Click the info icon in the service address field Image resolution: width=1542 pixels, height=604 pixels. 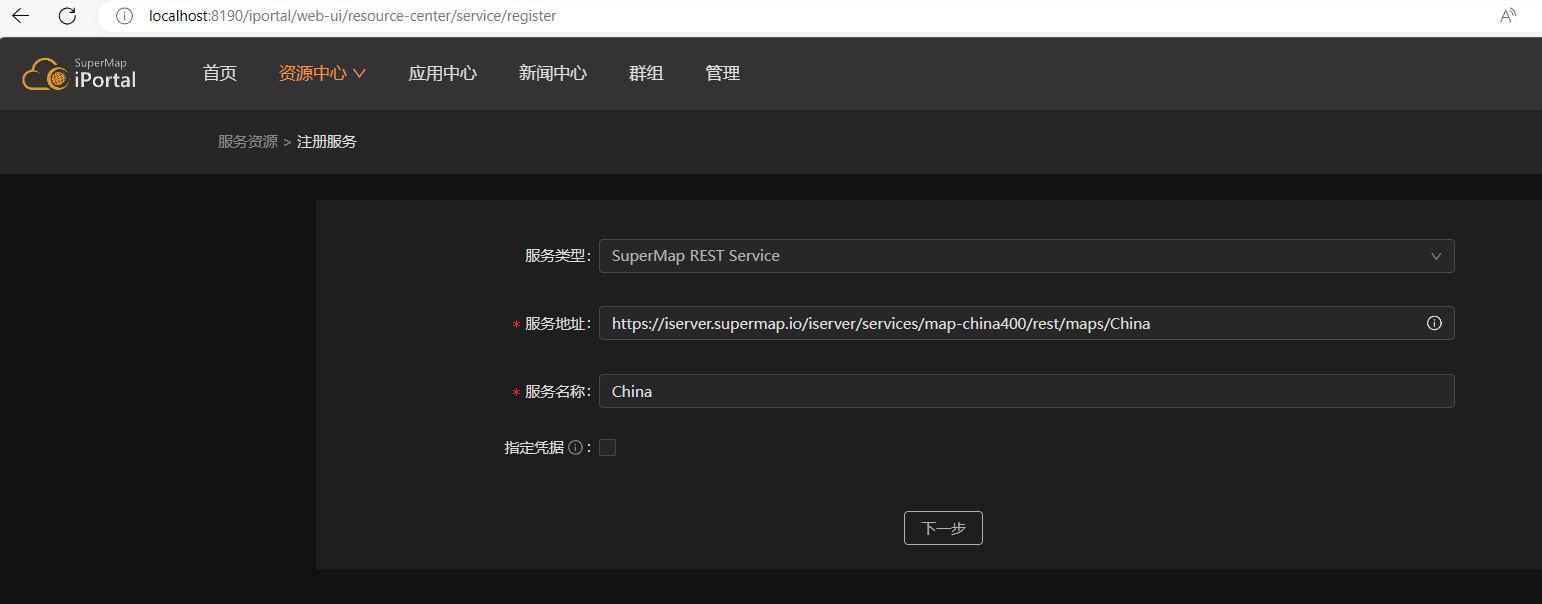[x=1434, y=322]
